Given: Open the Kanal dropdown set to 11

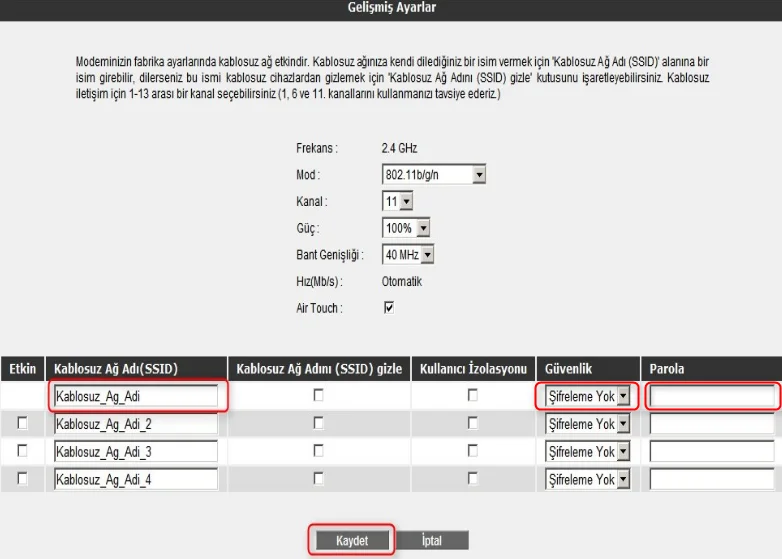Looking at the screenshot, I should (x=398, y=202).
